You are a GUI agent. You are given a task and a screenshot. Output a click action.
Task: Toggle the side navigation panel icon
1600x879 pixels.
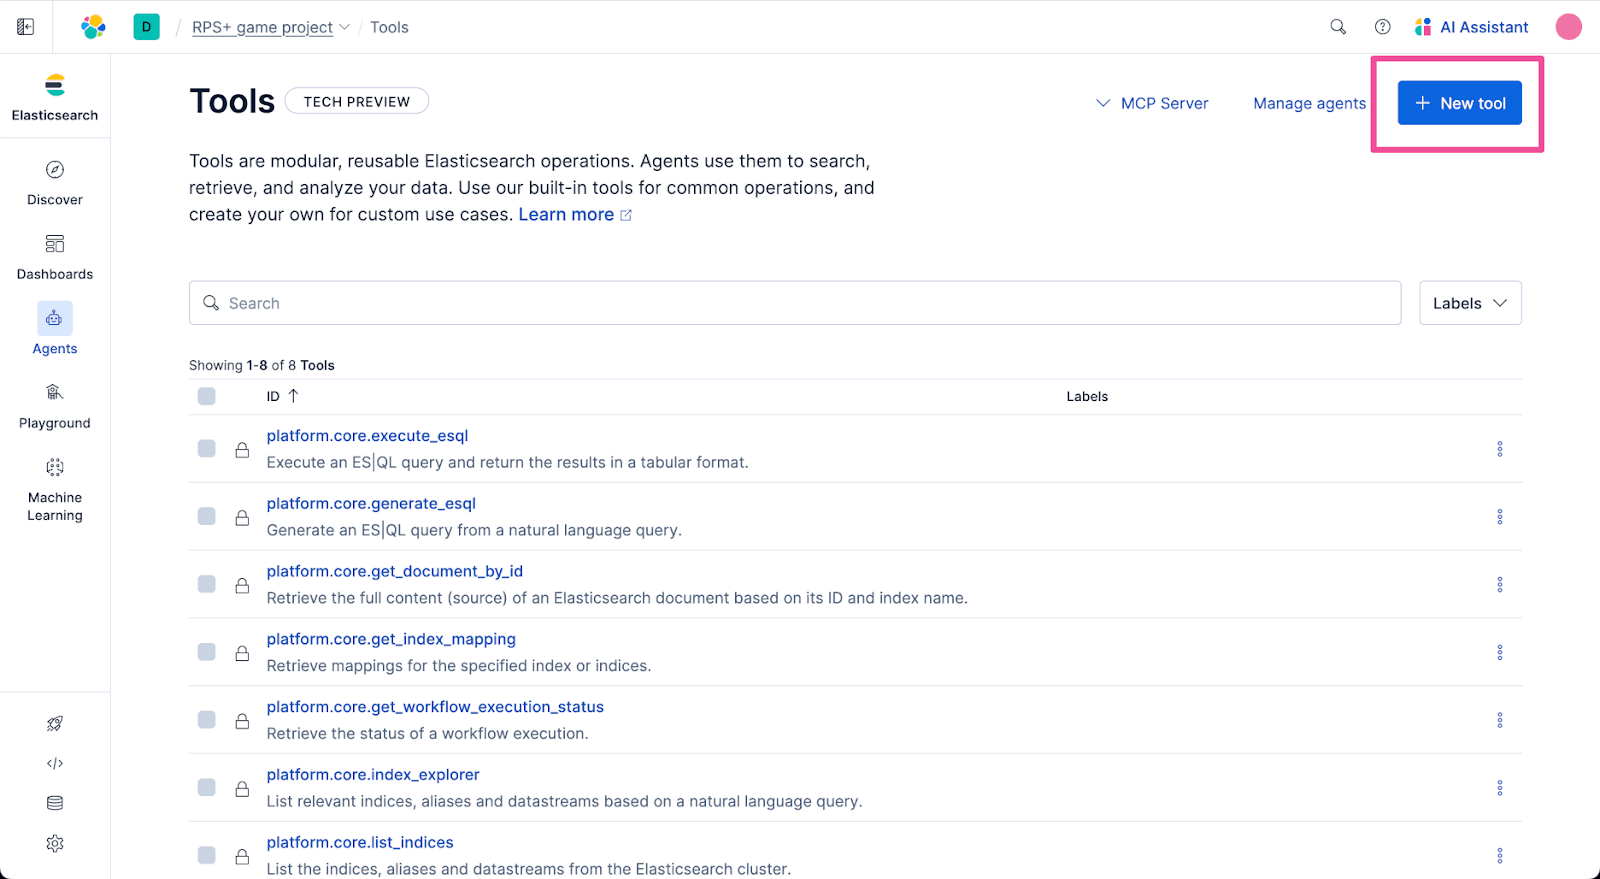(x=26, y=27)
